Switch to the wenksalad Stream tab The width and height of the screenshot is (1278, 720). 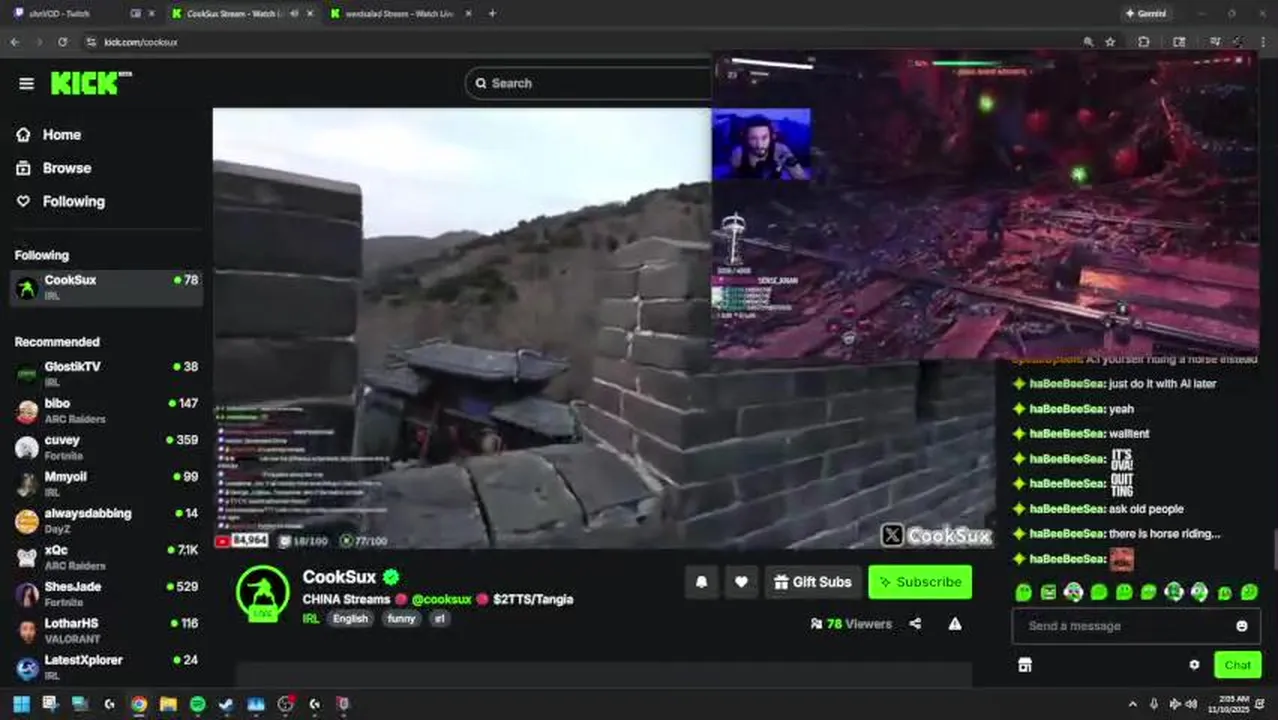[400, 14]
